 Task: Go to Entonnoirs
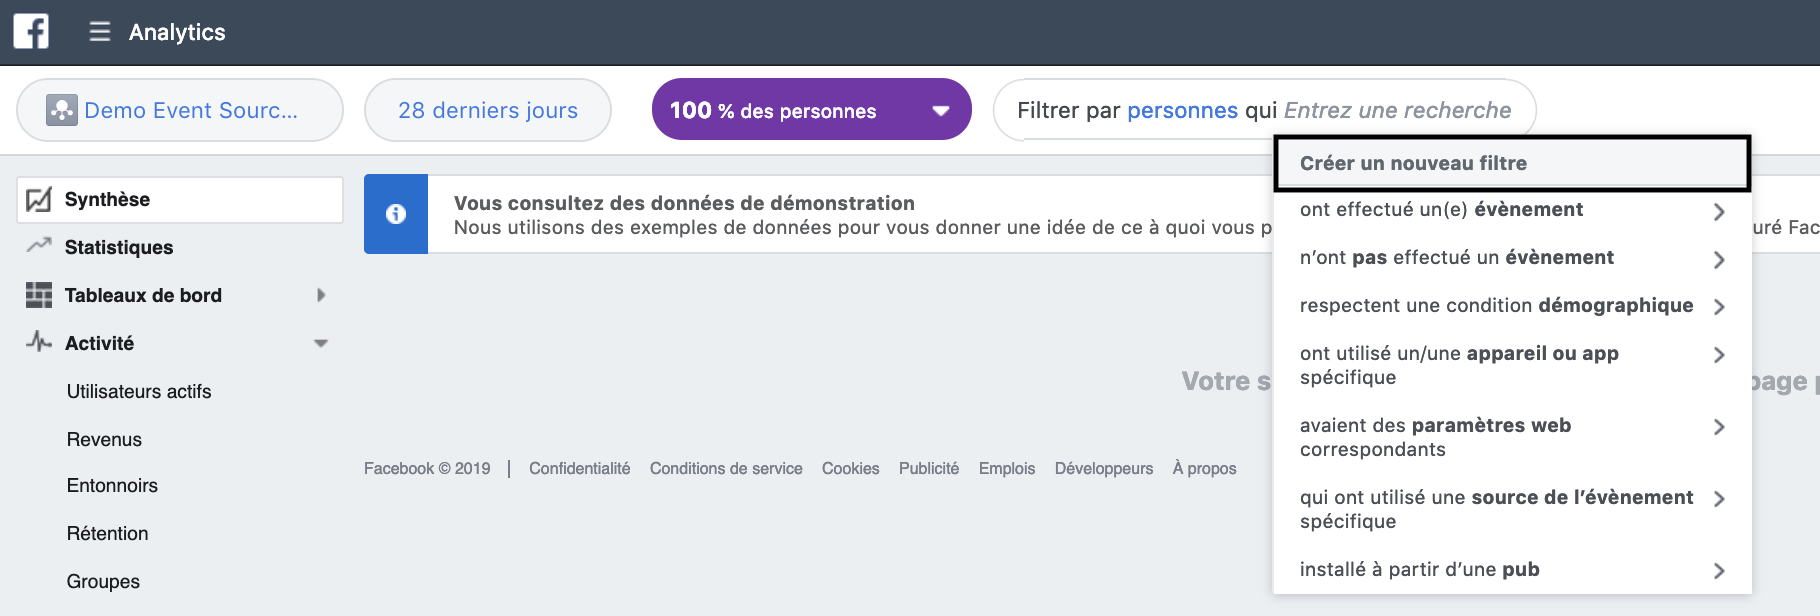[112, 485]
